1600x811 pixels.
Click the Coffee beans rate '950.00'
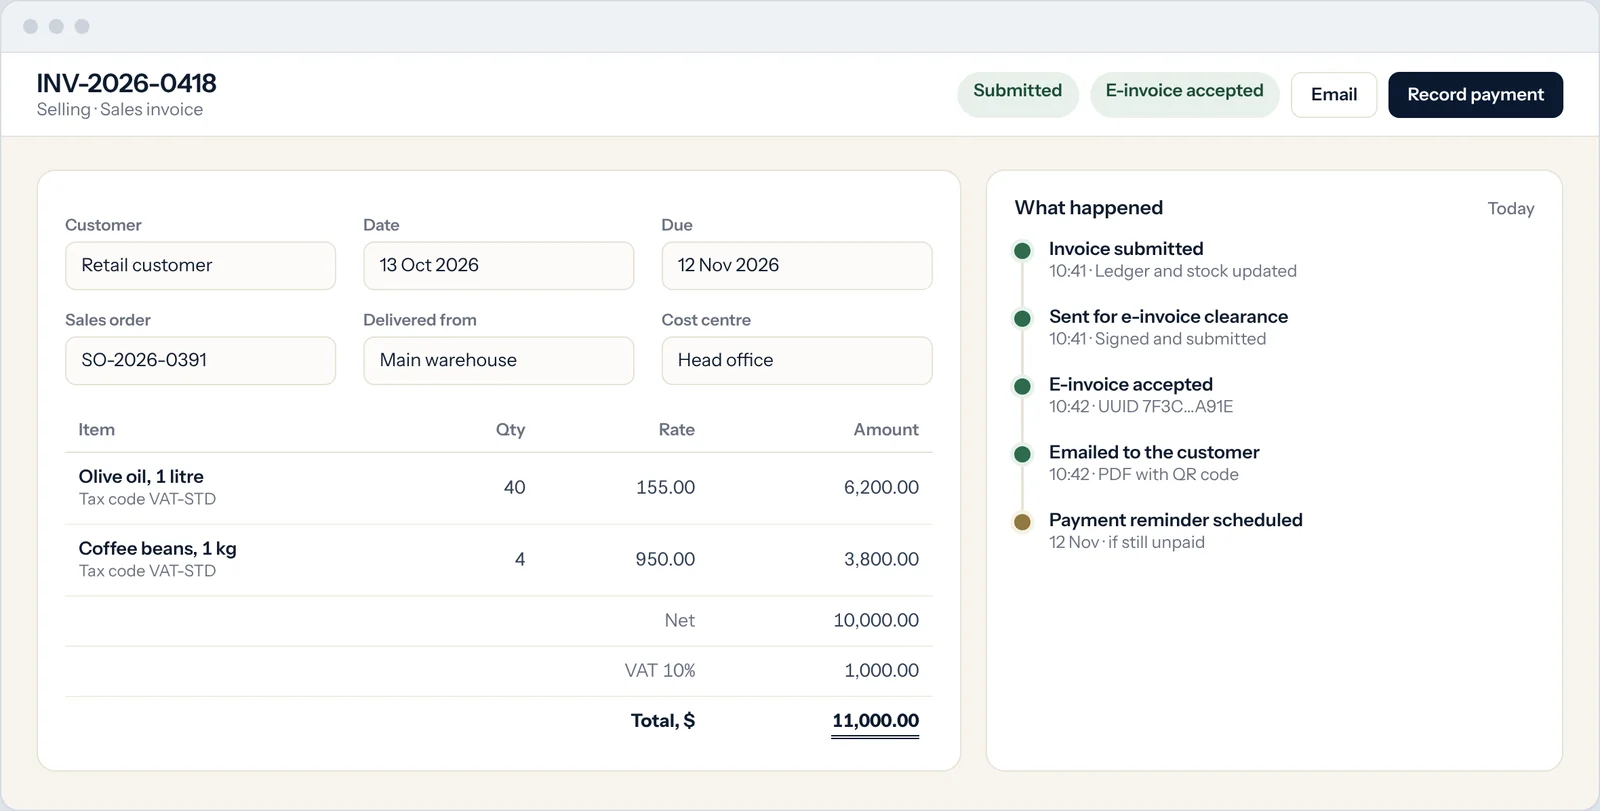tap(665, 560)
